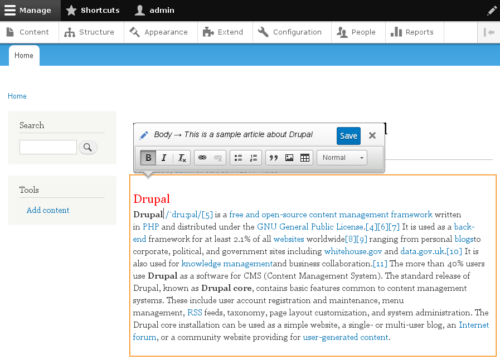Viewport: 500px width, 360px height.
Task: Click the bold 'Drupal core' text
Action: (x=227, y=288)
